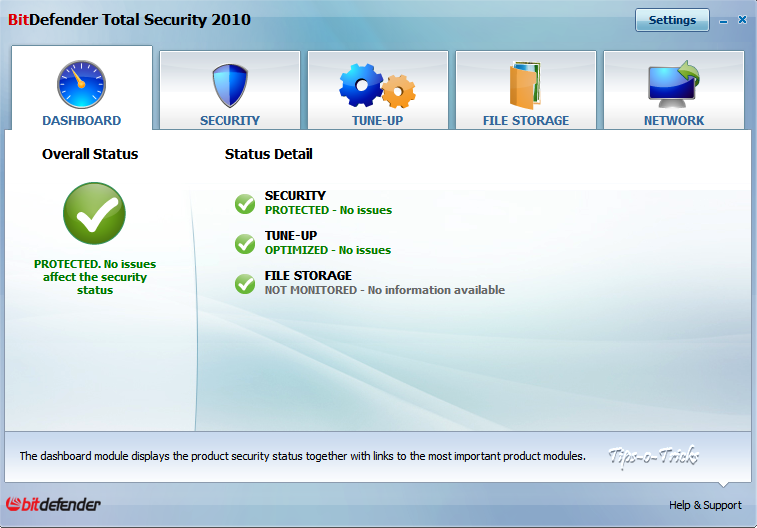
Task: Click the bitdefender logo at bottom
Action: (x=53, y=504)
